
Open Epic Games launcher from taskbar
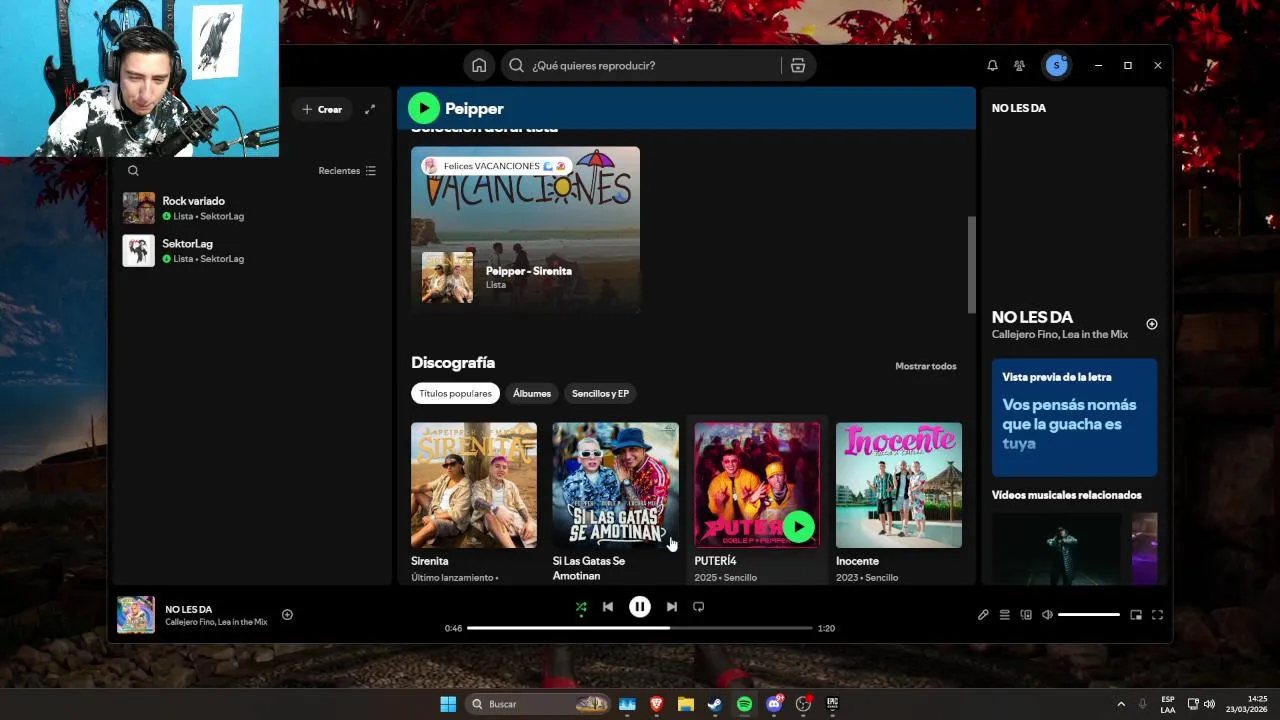832,704
